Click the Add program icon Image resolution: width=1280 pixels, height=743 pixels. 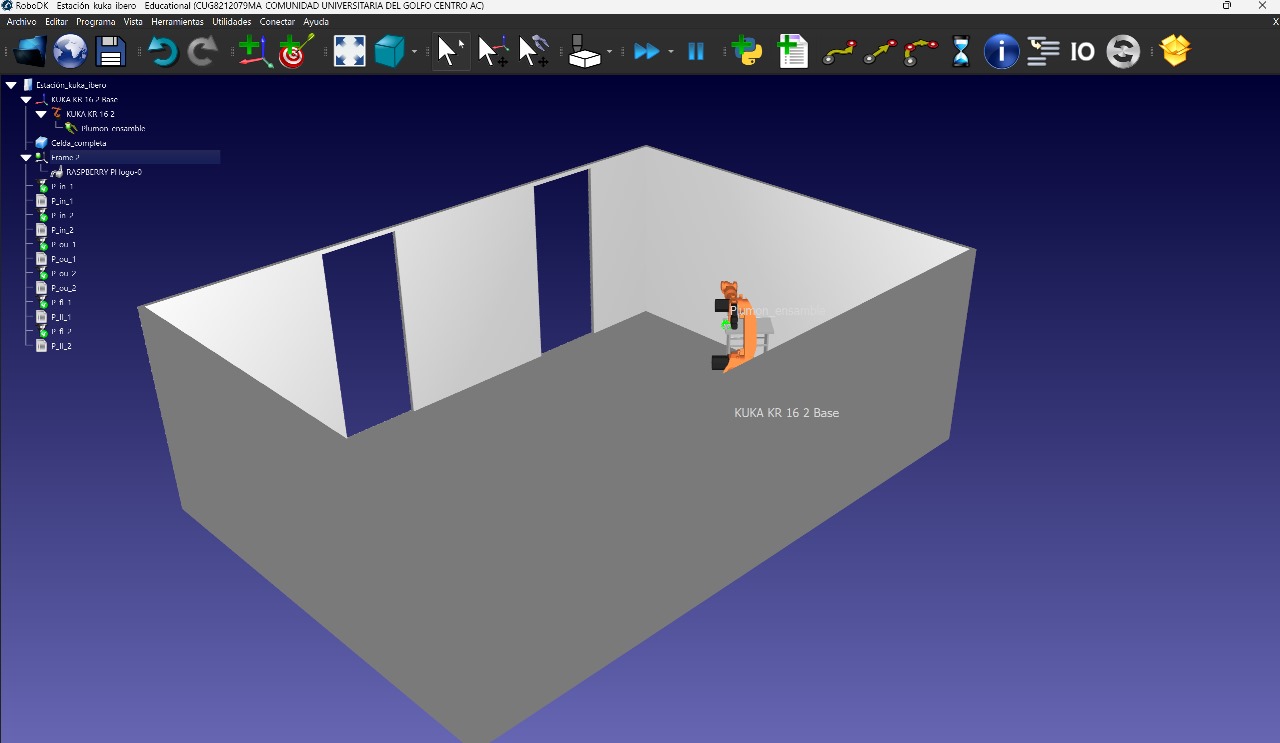792,51
